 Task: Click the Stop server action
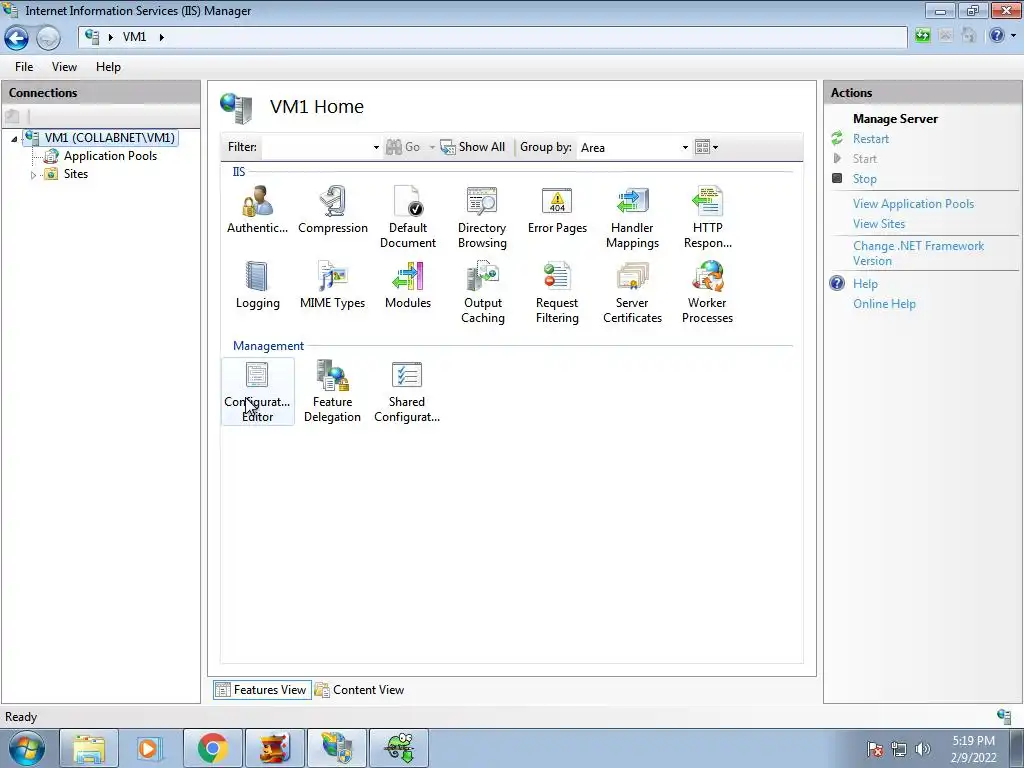click(865, 178)
